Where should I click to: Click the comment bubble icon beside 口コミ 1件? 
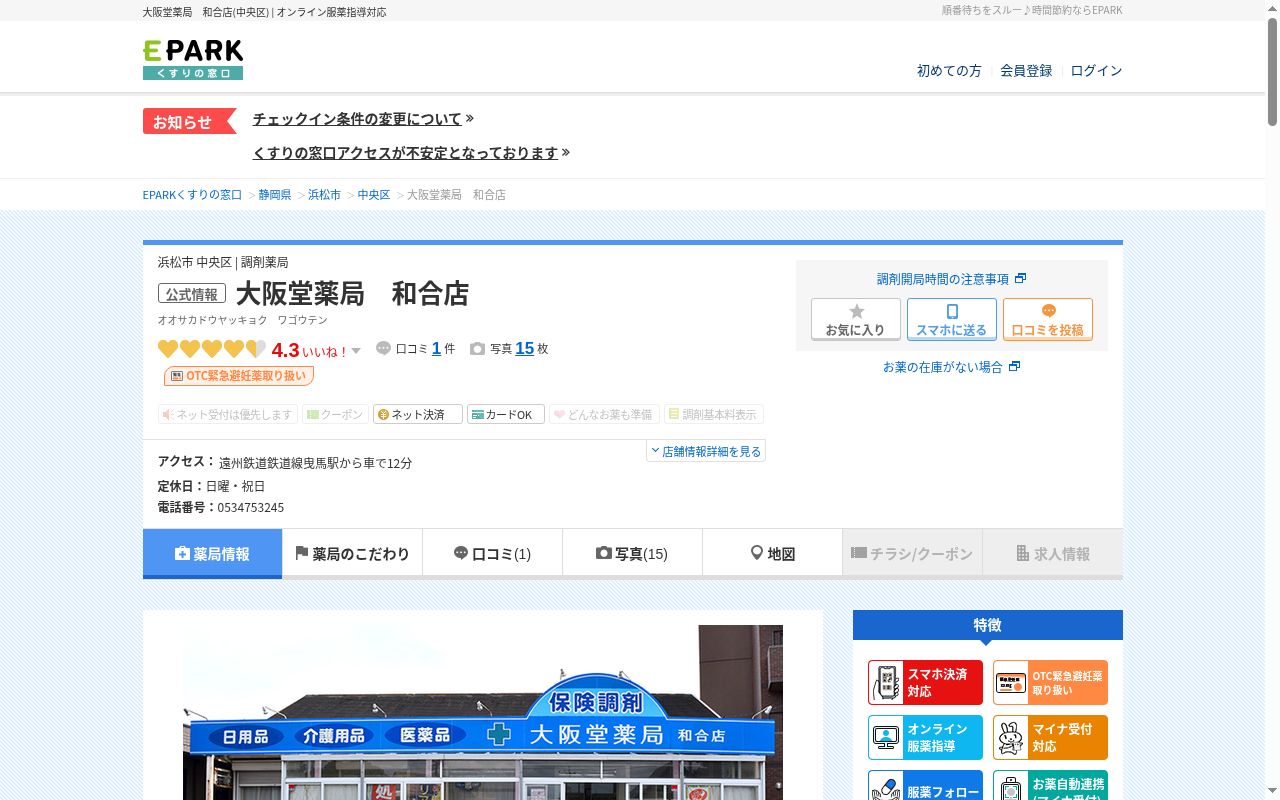[x=383, y=349]
